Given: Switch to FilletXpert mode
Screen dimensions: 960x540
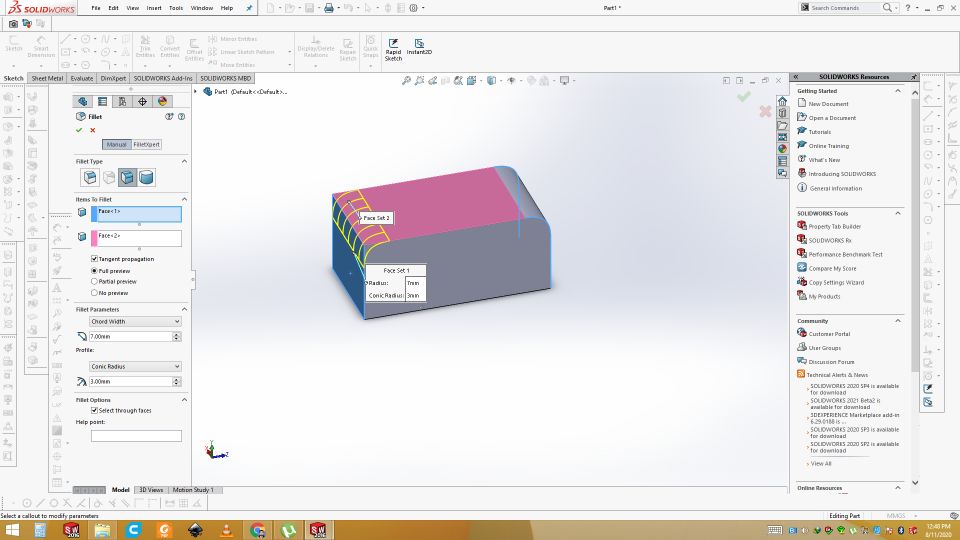Looking at the screenshot, I should pyautogui.click(x=146, y=144).
